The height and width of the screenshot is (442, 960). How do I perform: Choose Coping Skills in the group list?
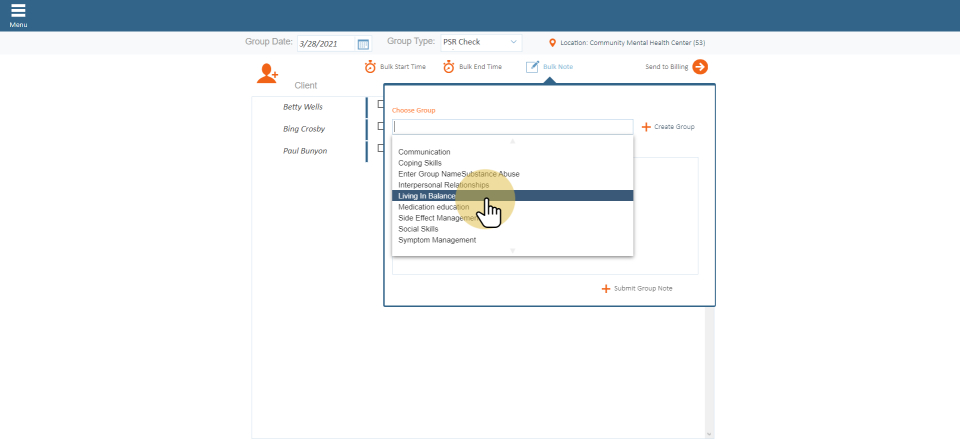point(420,163)
